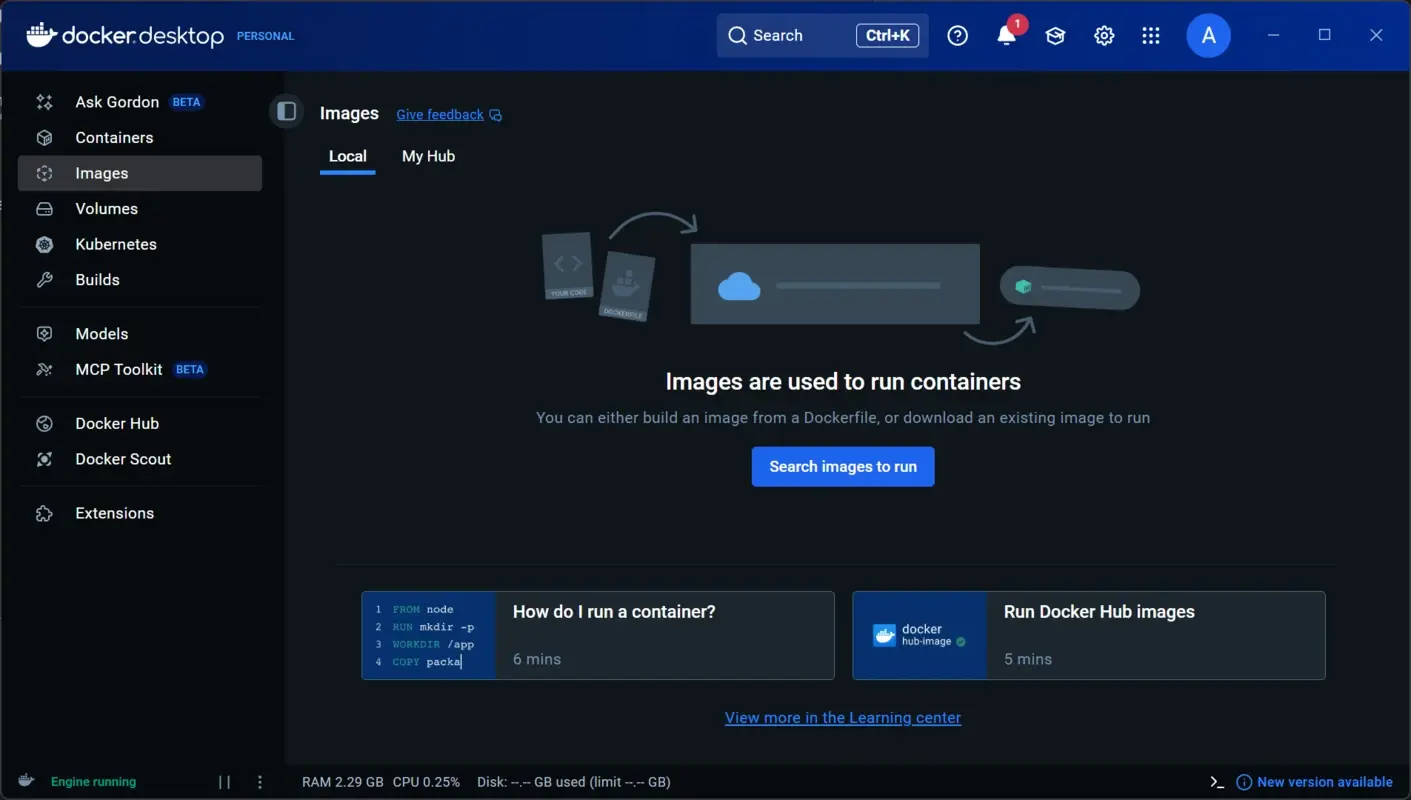The height and width of the screenshot is (800, 1411).
Task: Click into the Search bar
Action: [x=790, y=35]
